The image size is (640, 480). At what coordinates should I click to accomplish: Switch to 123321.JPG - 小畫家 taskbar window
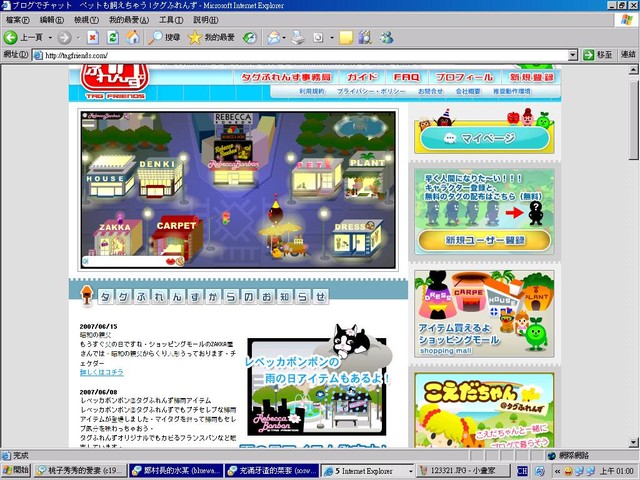click(464, 471)
